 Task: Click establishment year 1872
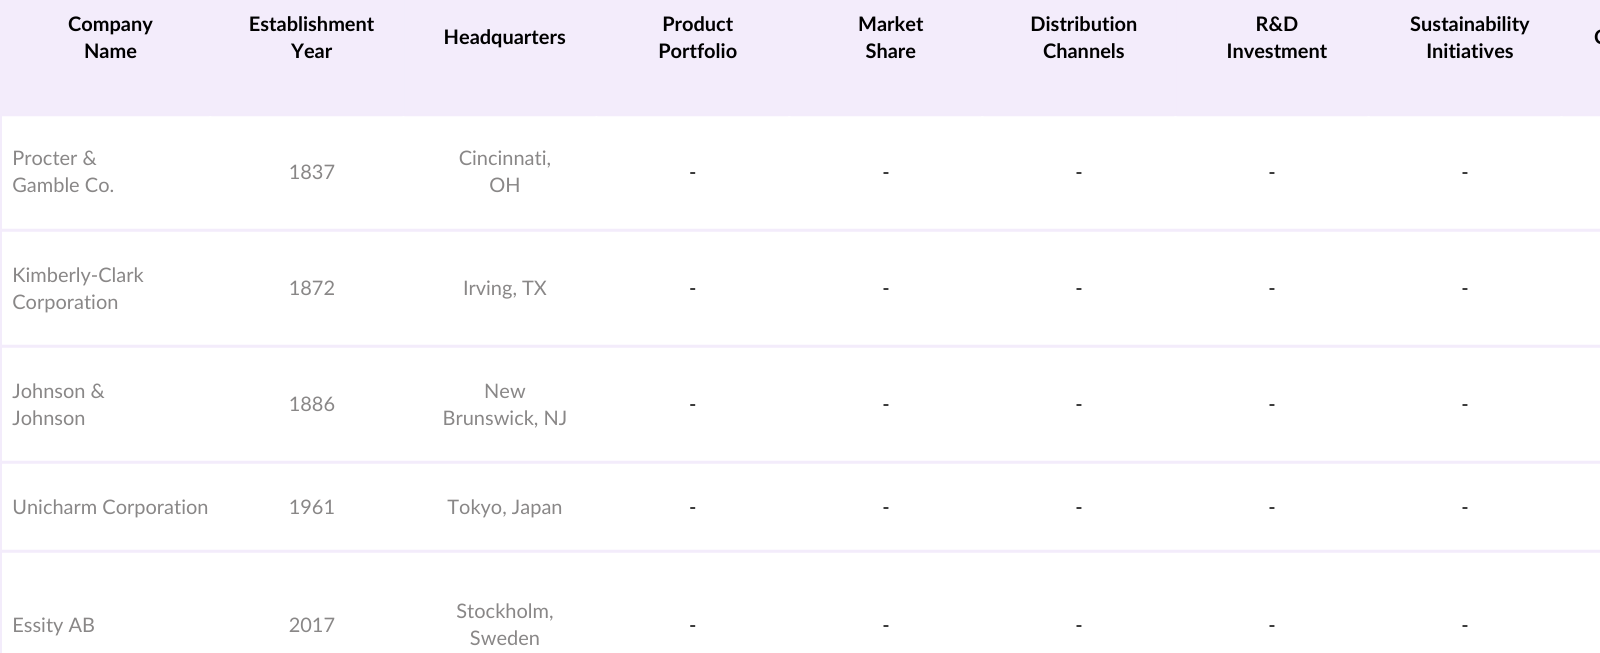point(311,288)
